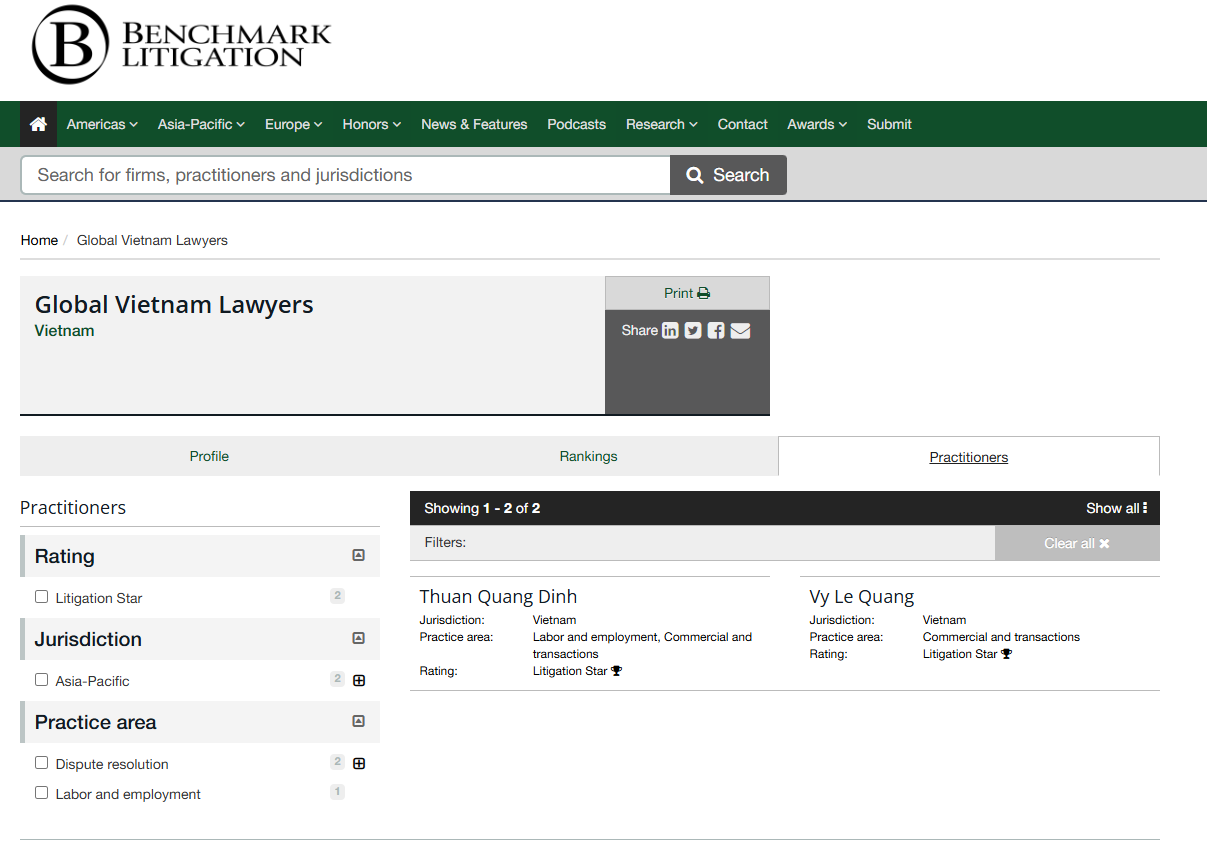Collapse the Practice area filter section

pos(359,721)
